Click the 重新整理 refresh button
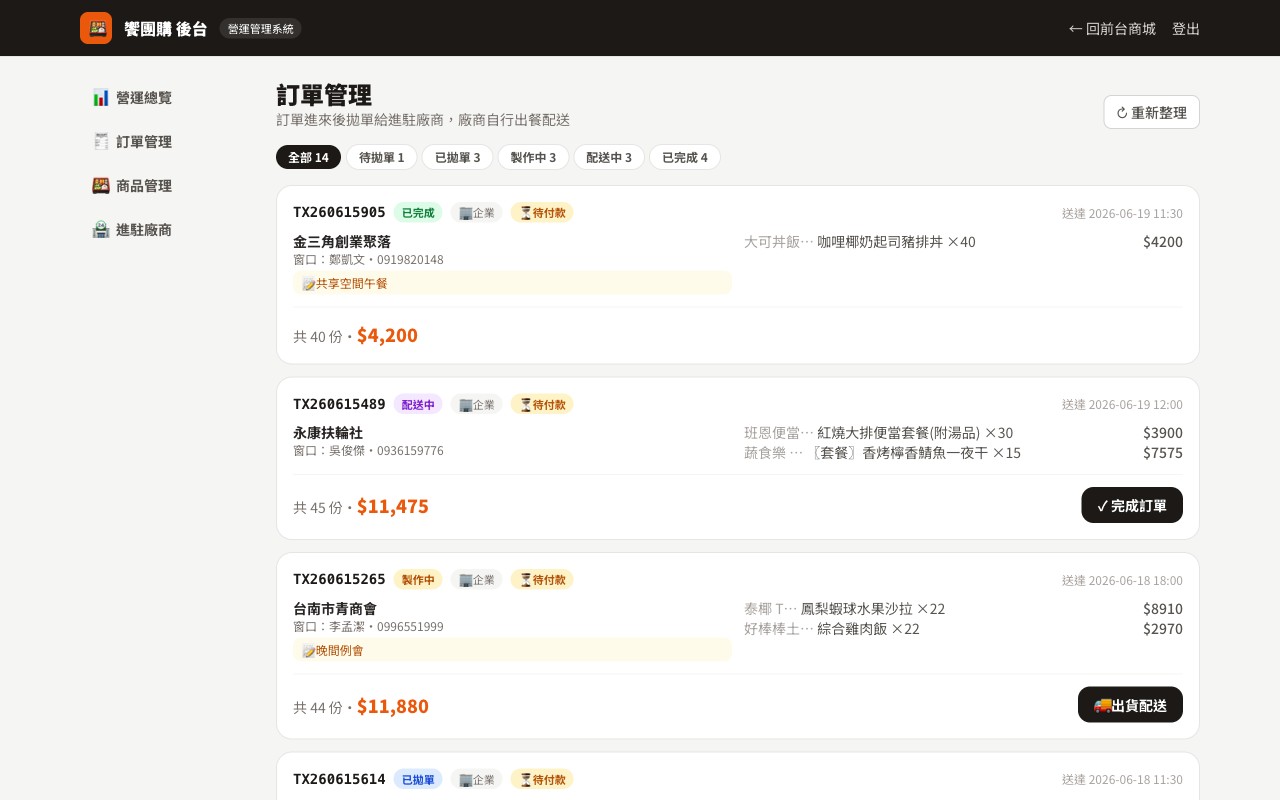The height and width of the screenshot is (800, 1280). coord(1151,112)
